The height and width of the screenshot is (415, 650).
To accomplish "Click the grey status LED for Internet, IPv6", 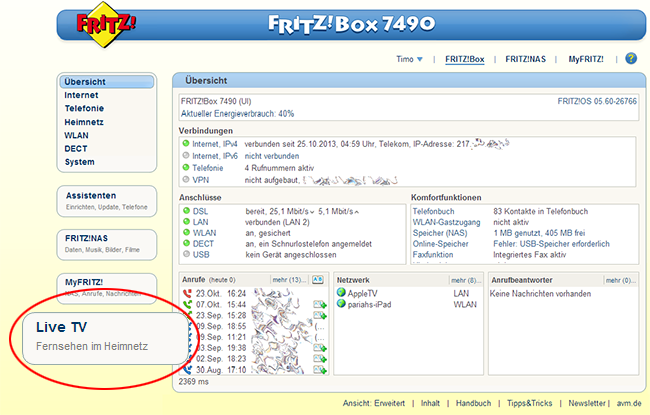I will pyautogui.click(x=186, y=155).
